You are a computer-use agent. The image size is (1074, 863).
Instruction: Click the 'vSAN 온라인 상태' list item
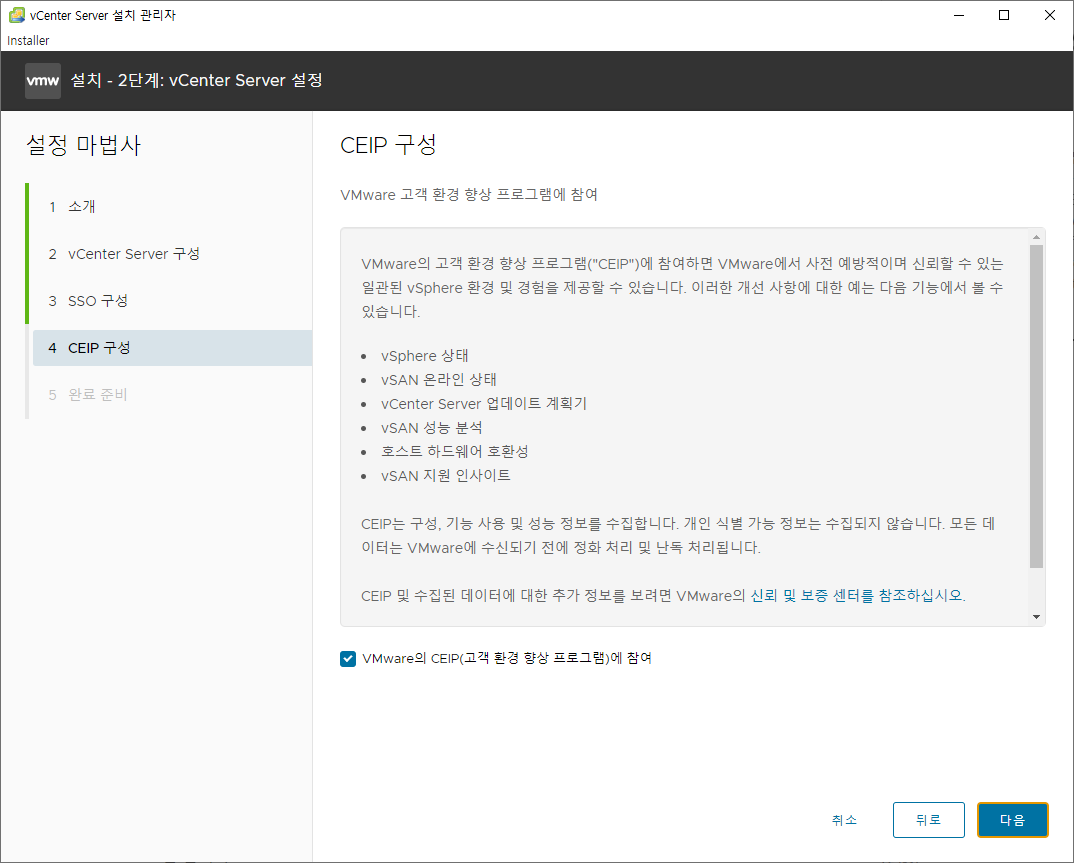click(439, 380)
